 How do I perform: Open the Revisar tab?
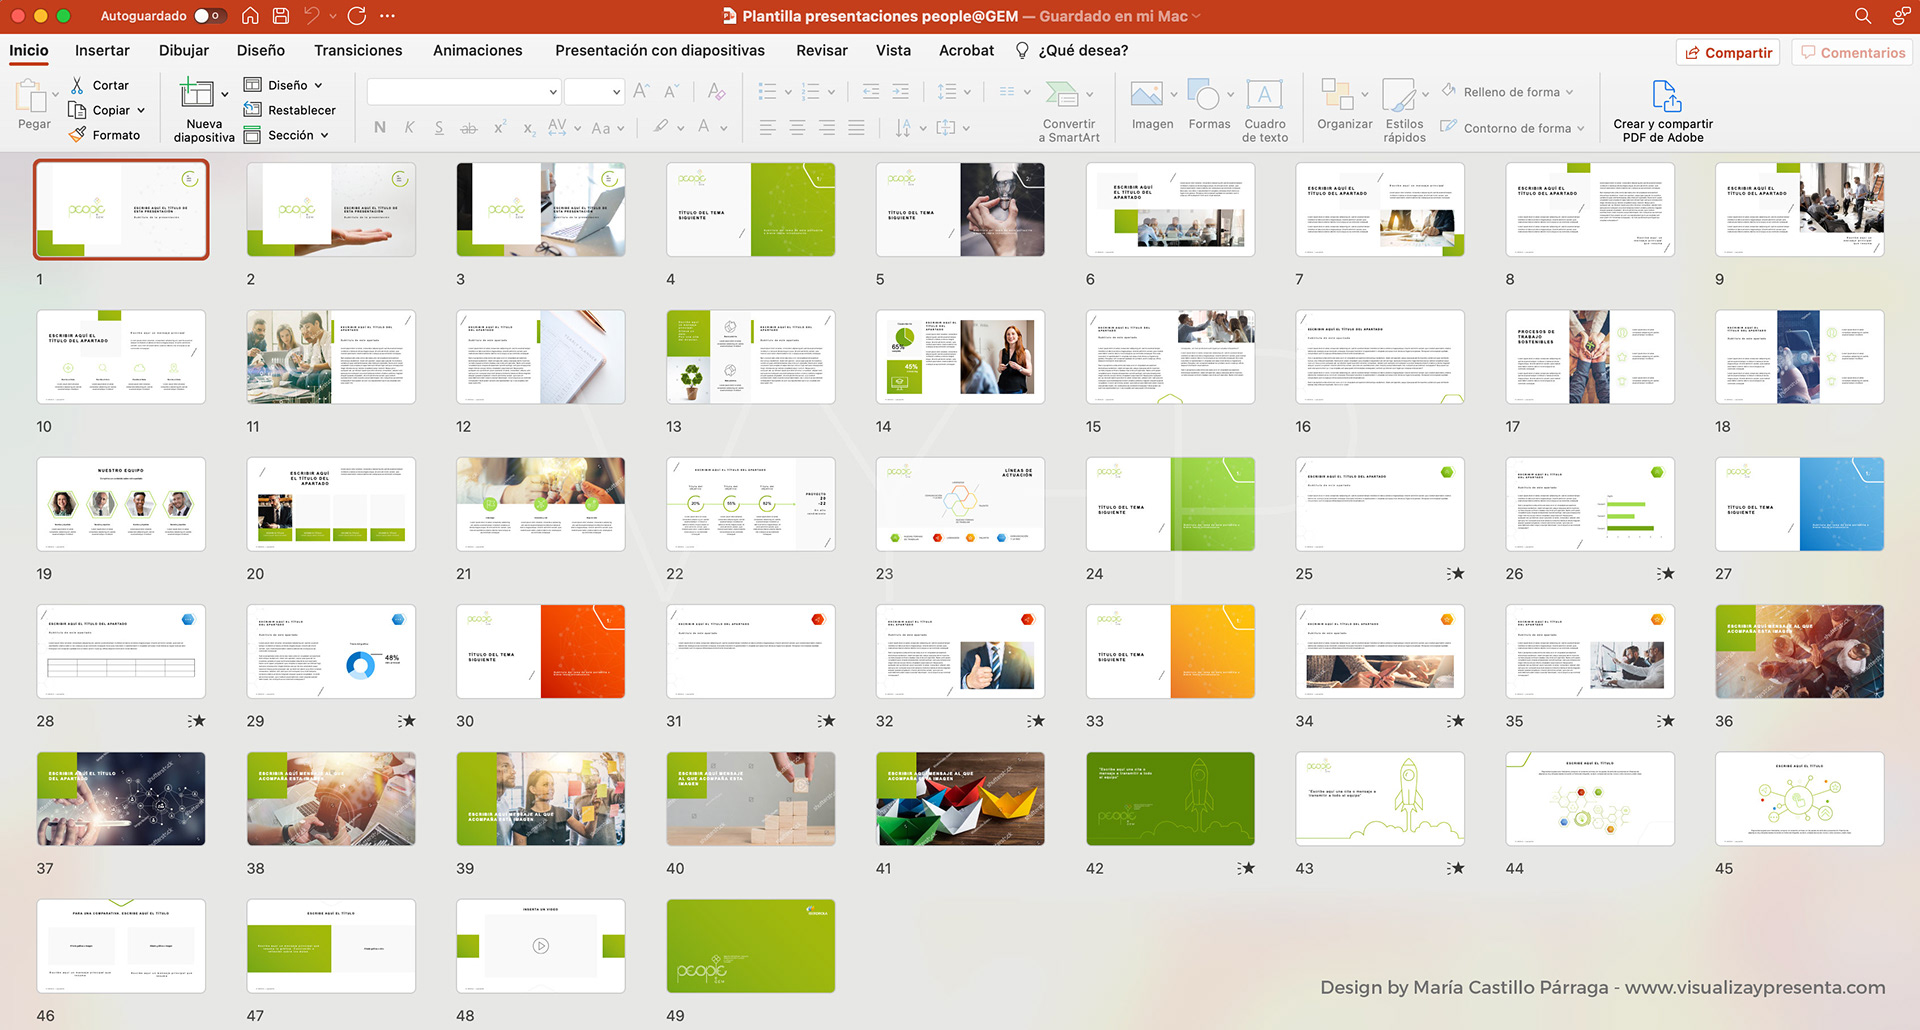(x=822, y=50)
